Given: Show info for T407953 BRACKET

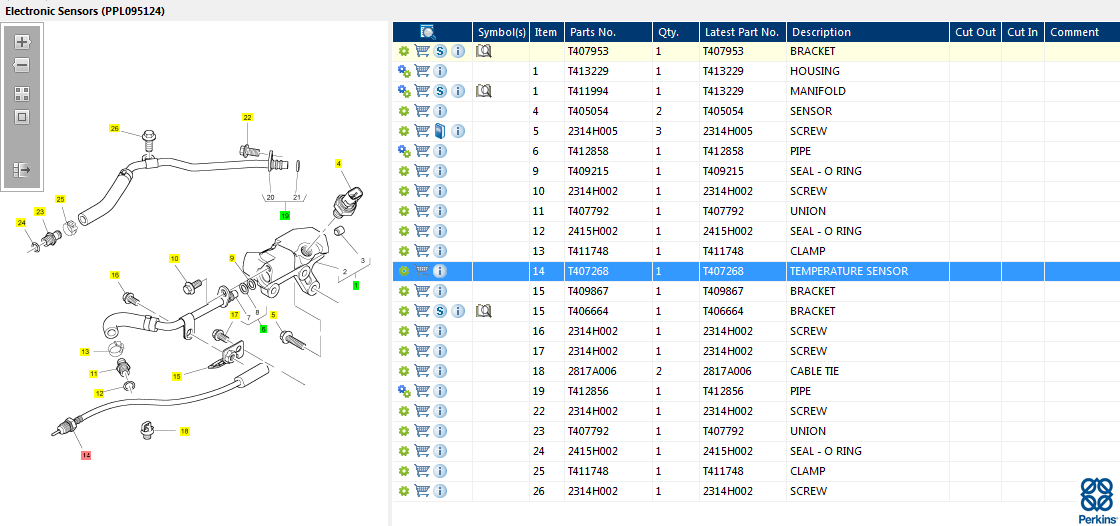Looking at the screenshot, I should pyautogui.click(x=458, y=51).
